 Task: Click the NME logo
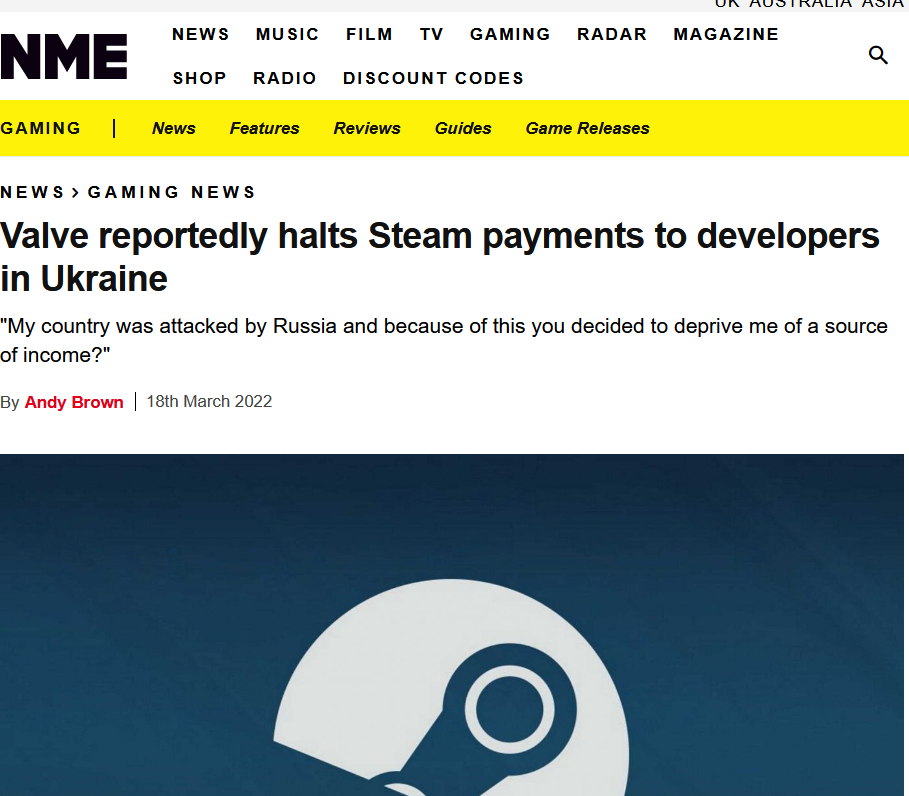[64, 56]
